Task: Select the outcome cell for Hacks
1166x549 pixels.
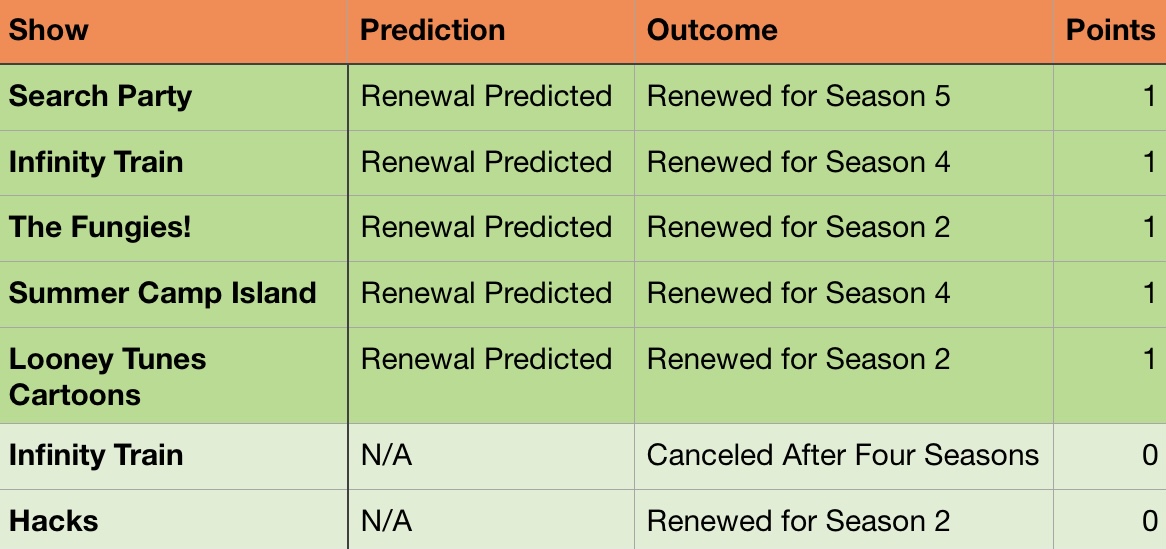Action: pos(798,521)
